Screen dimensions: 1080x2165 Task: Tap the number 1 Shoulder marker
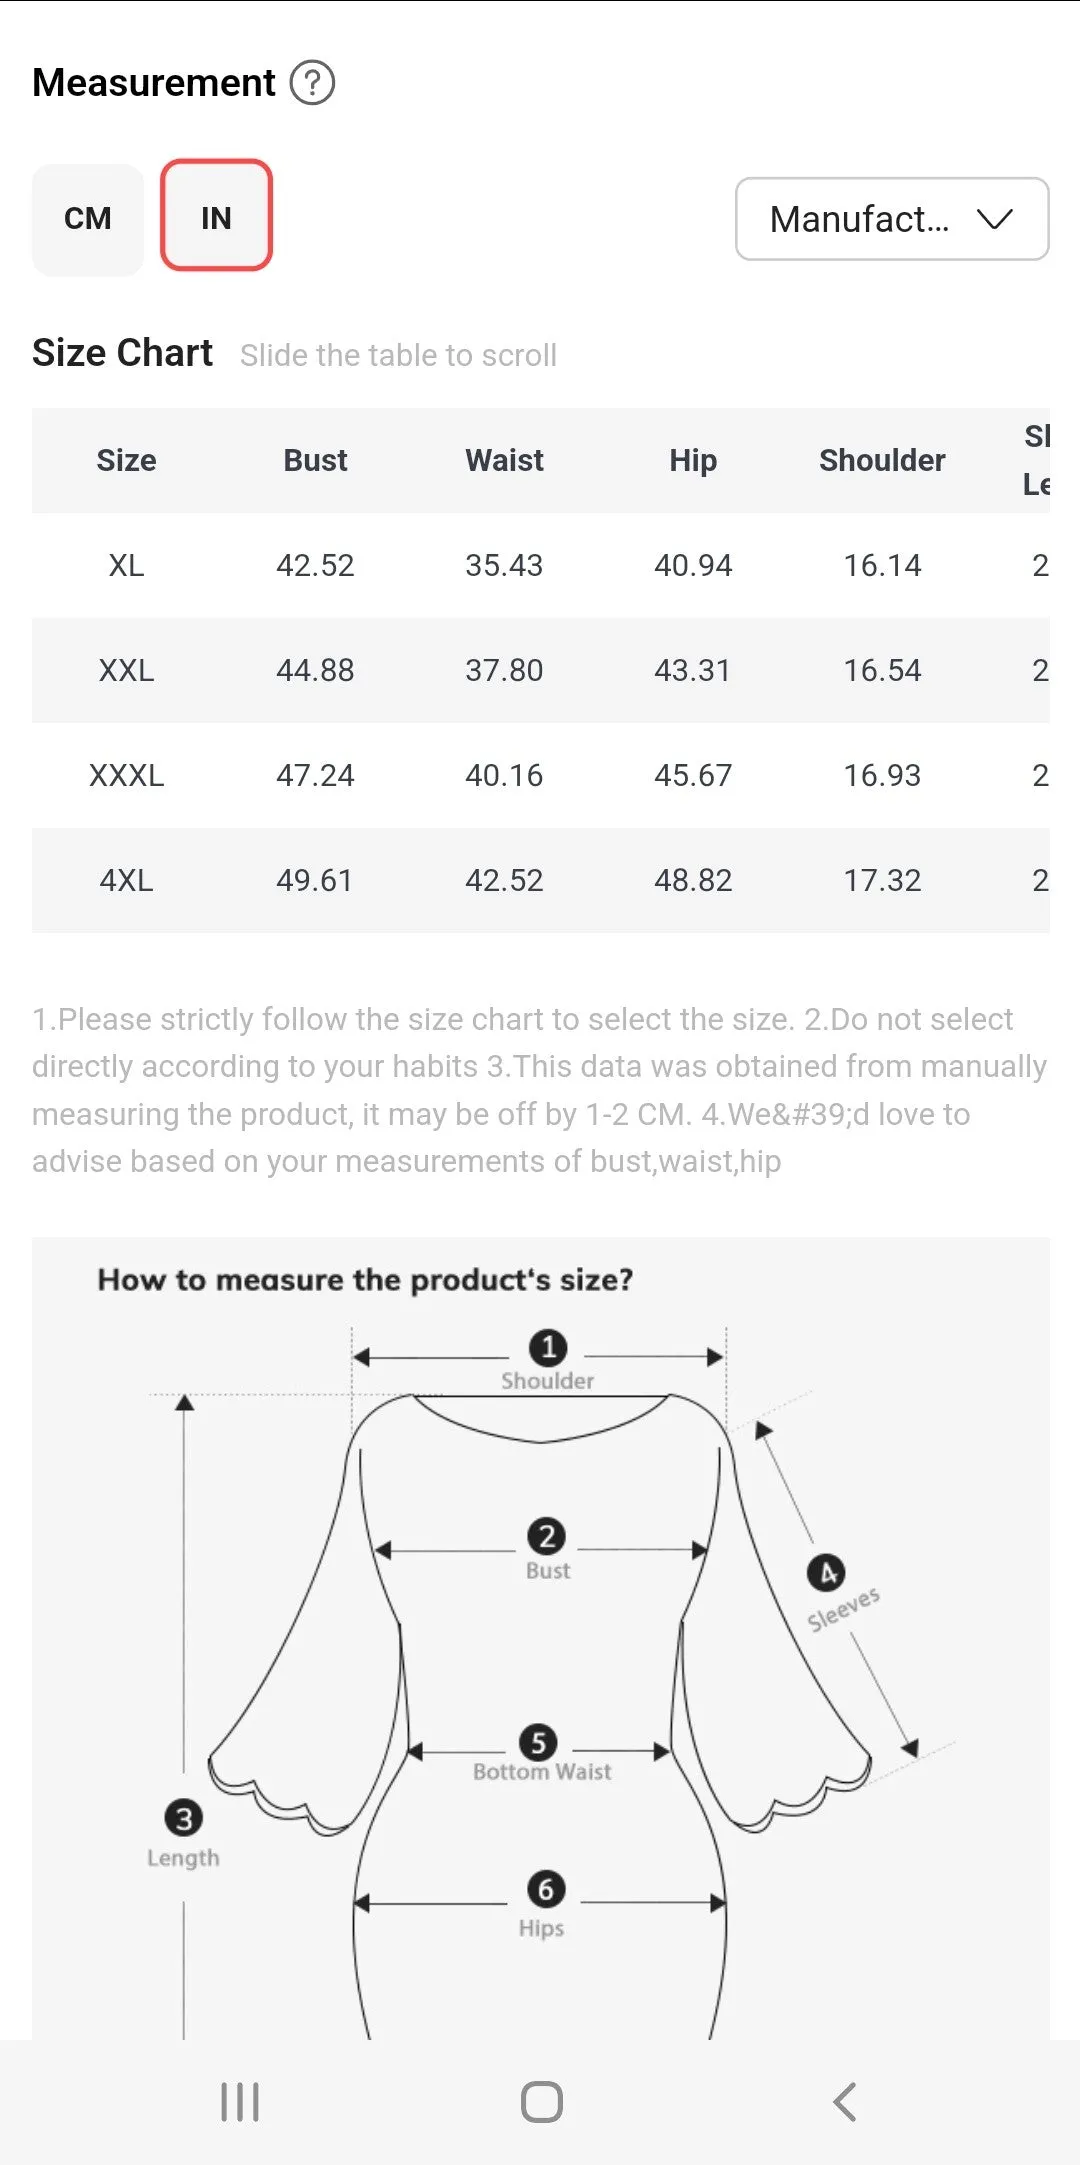pos(548,1347)
